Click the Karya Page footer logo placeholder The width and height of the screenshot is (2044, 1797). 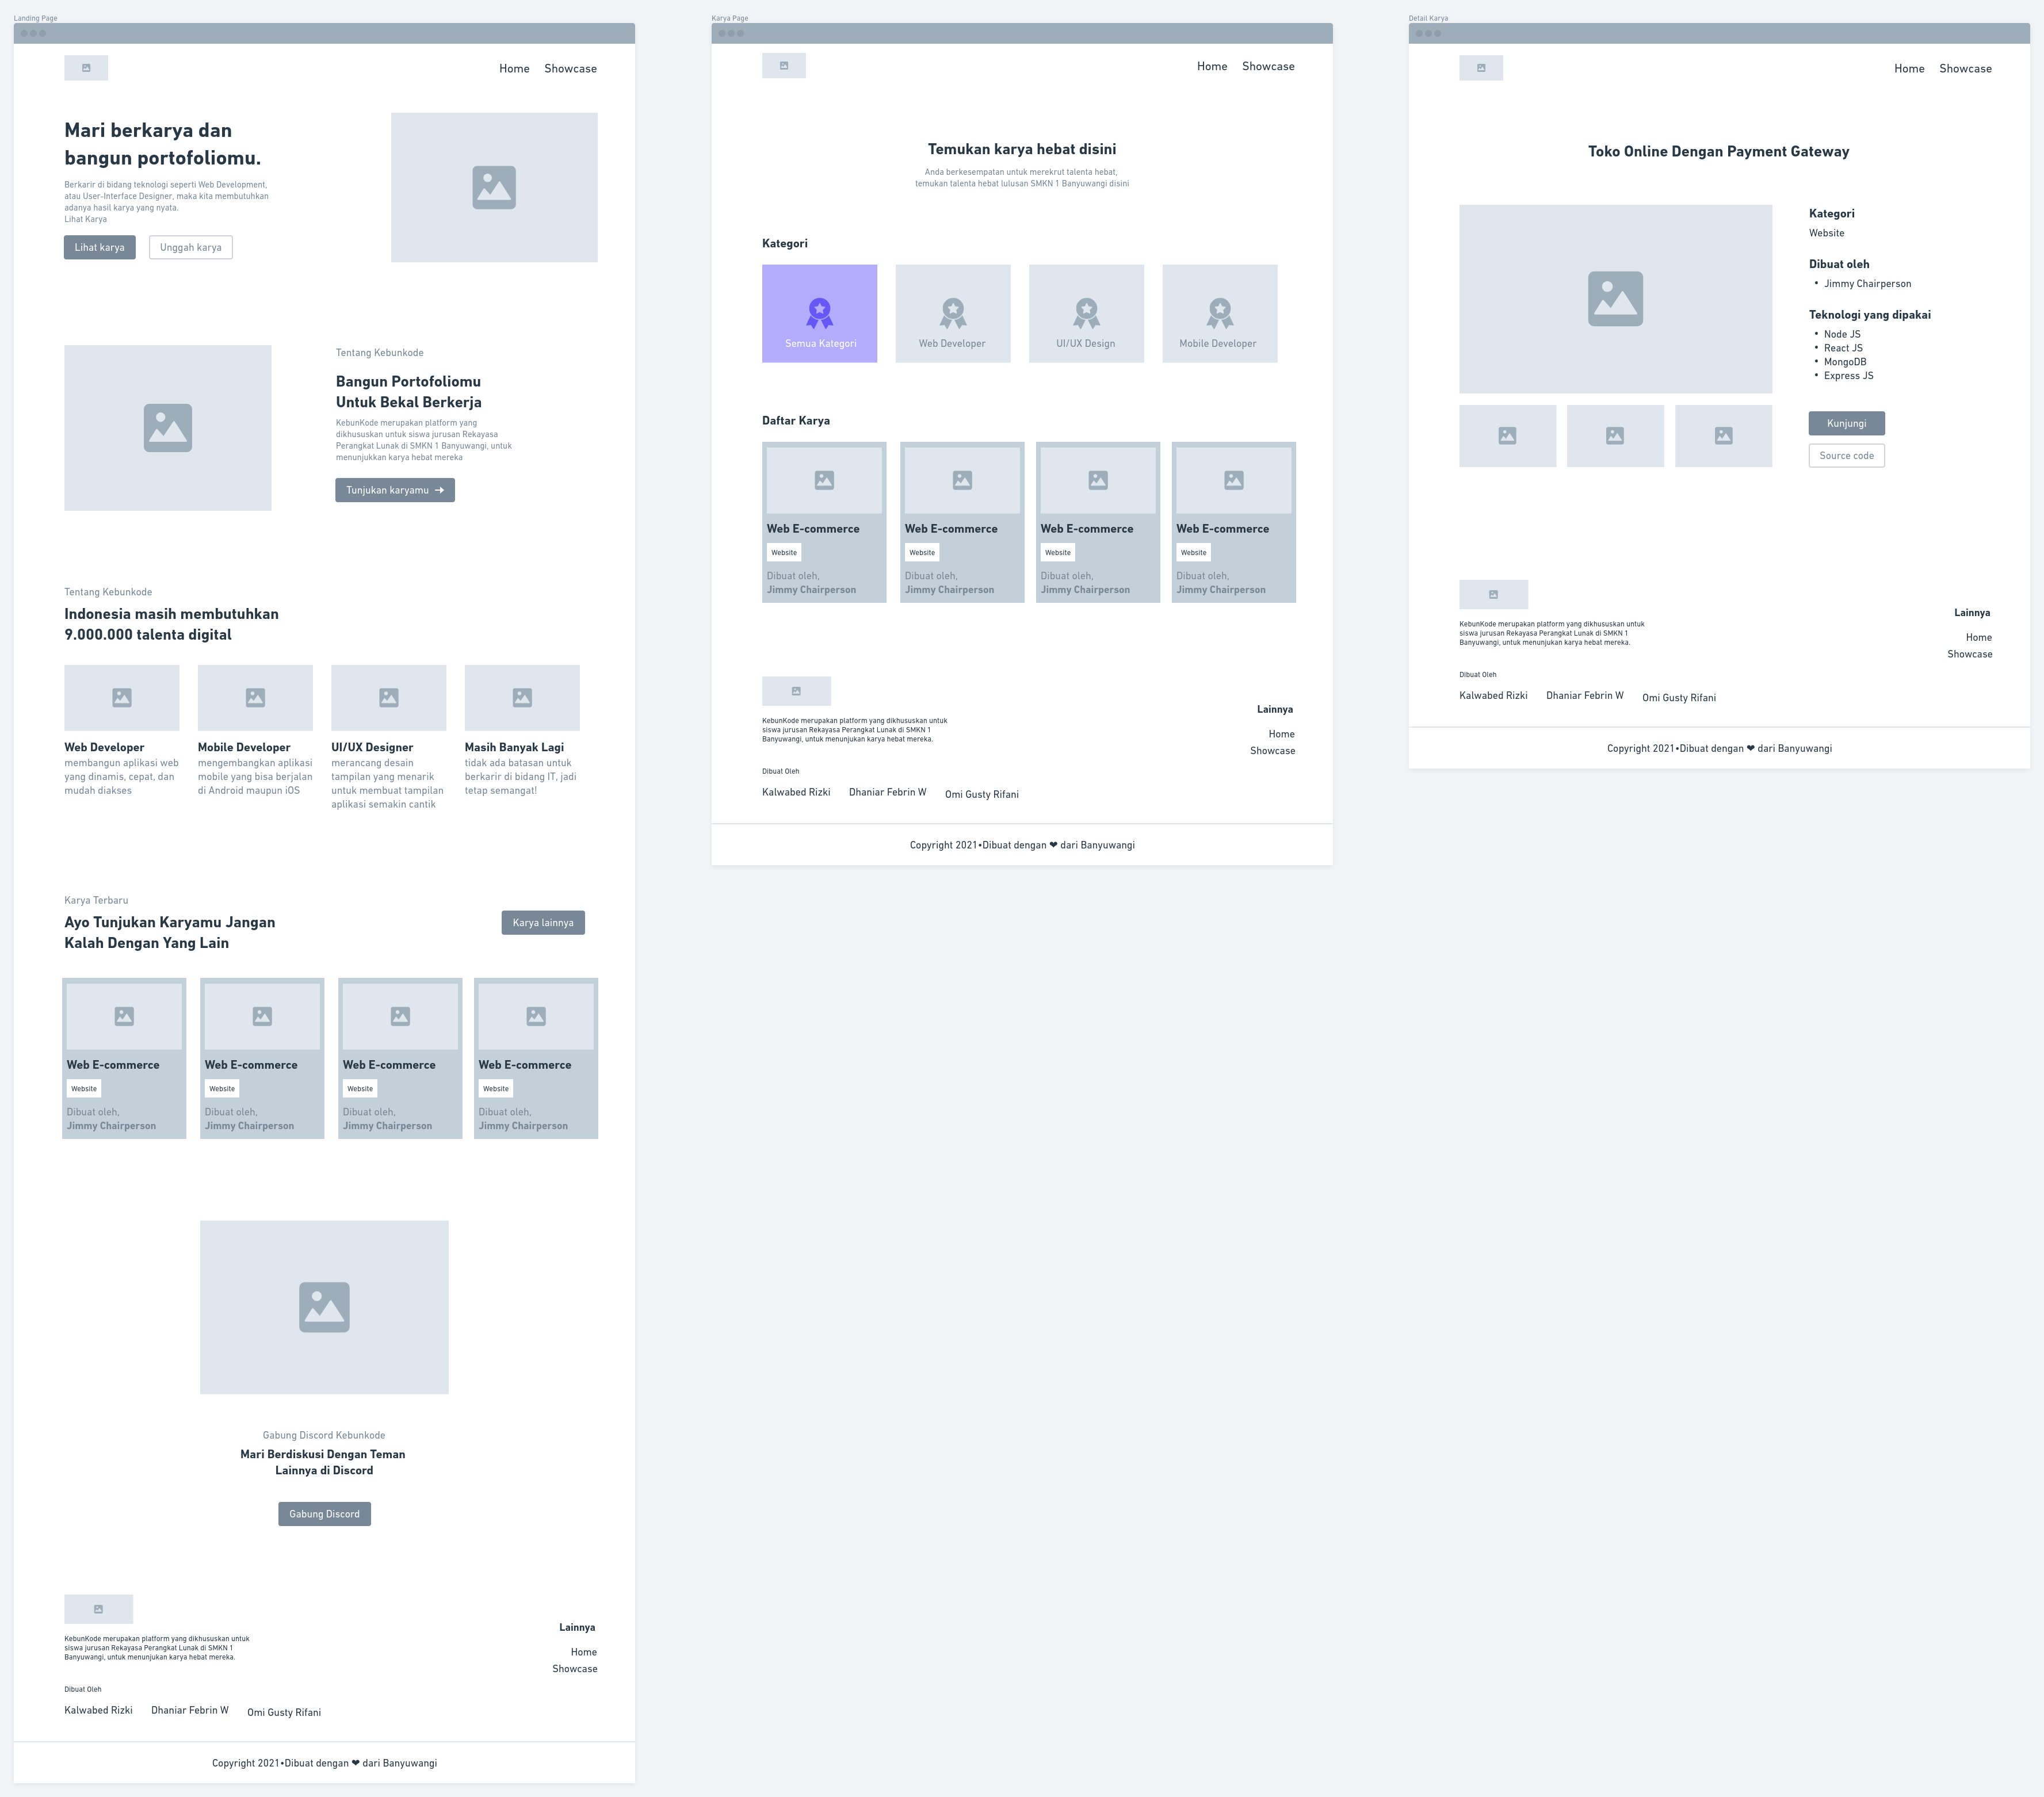[796, 691]
